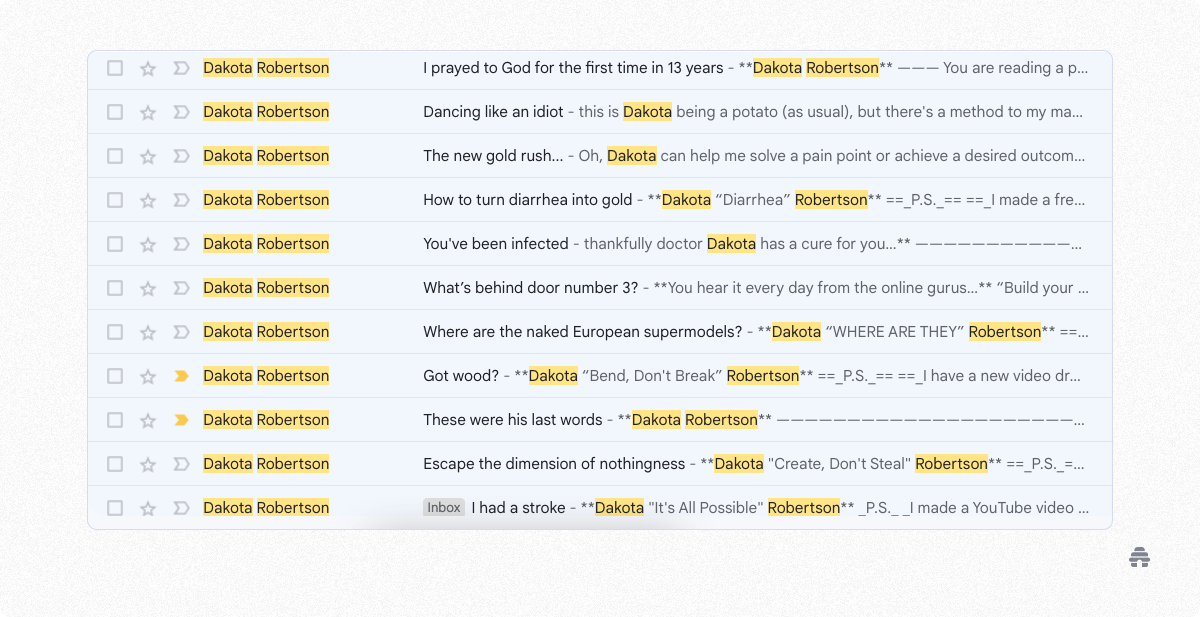This screenshot has height=617, width=1200.
Task: Check the box next to 'Dancing like an idiot'
Action: click(x=115, y=111)
